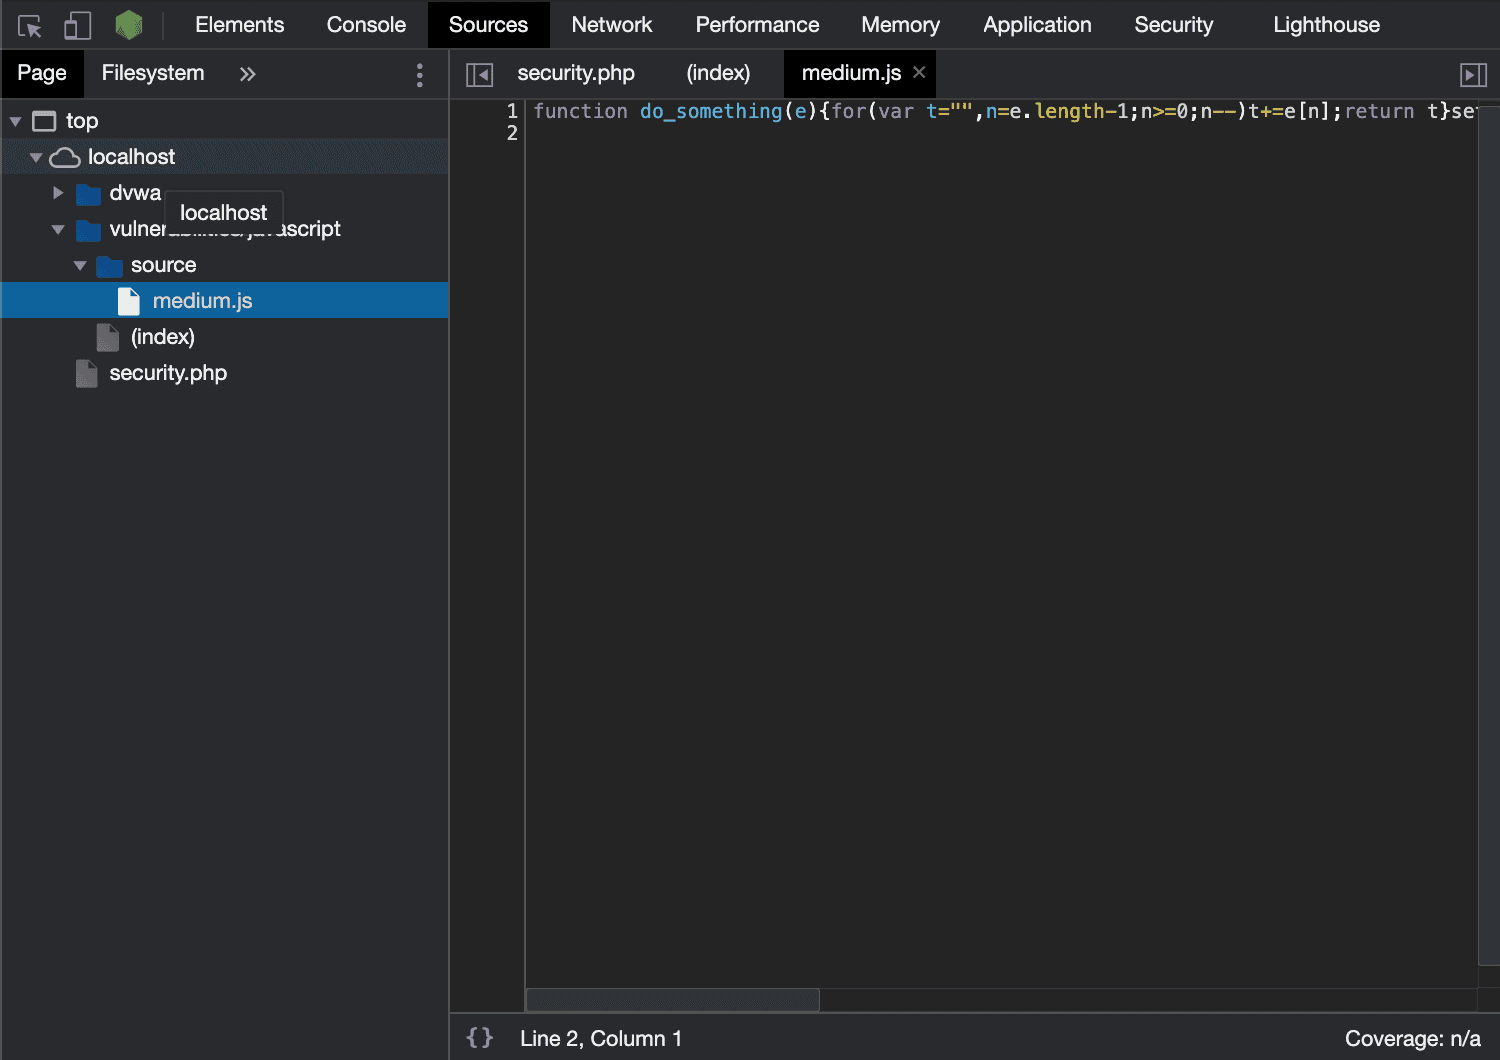Image resolution: width=1500 pixels, height=1060 pixels.
Task: Pretty-print the source using the braces icon
Action: click(x=479, y=1038)
